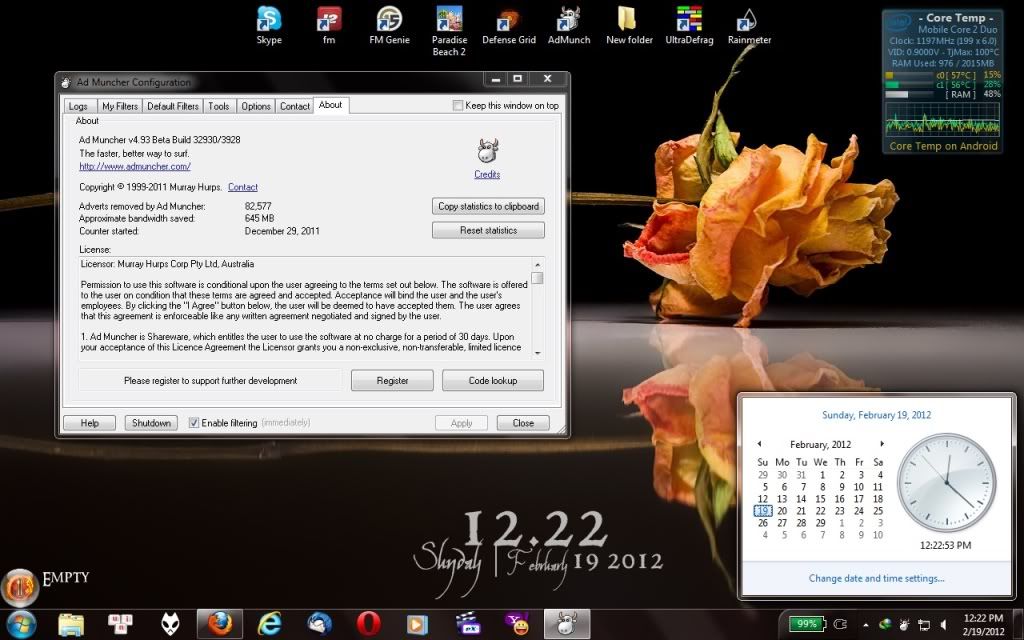Open the Windows Start menu orb
Screen dimensions: 1024x640
(20, 624)
